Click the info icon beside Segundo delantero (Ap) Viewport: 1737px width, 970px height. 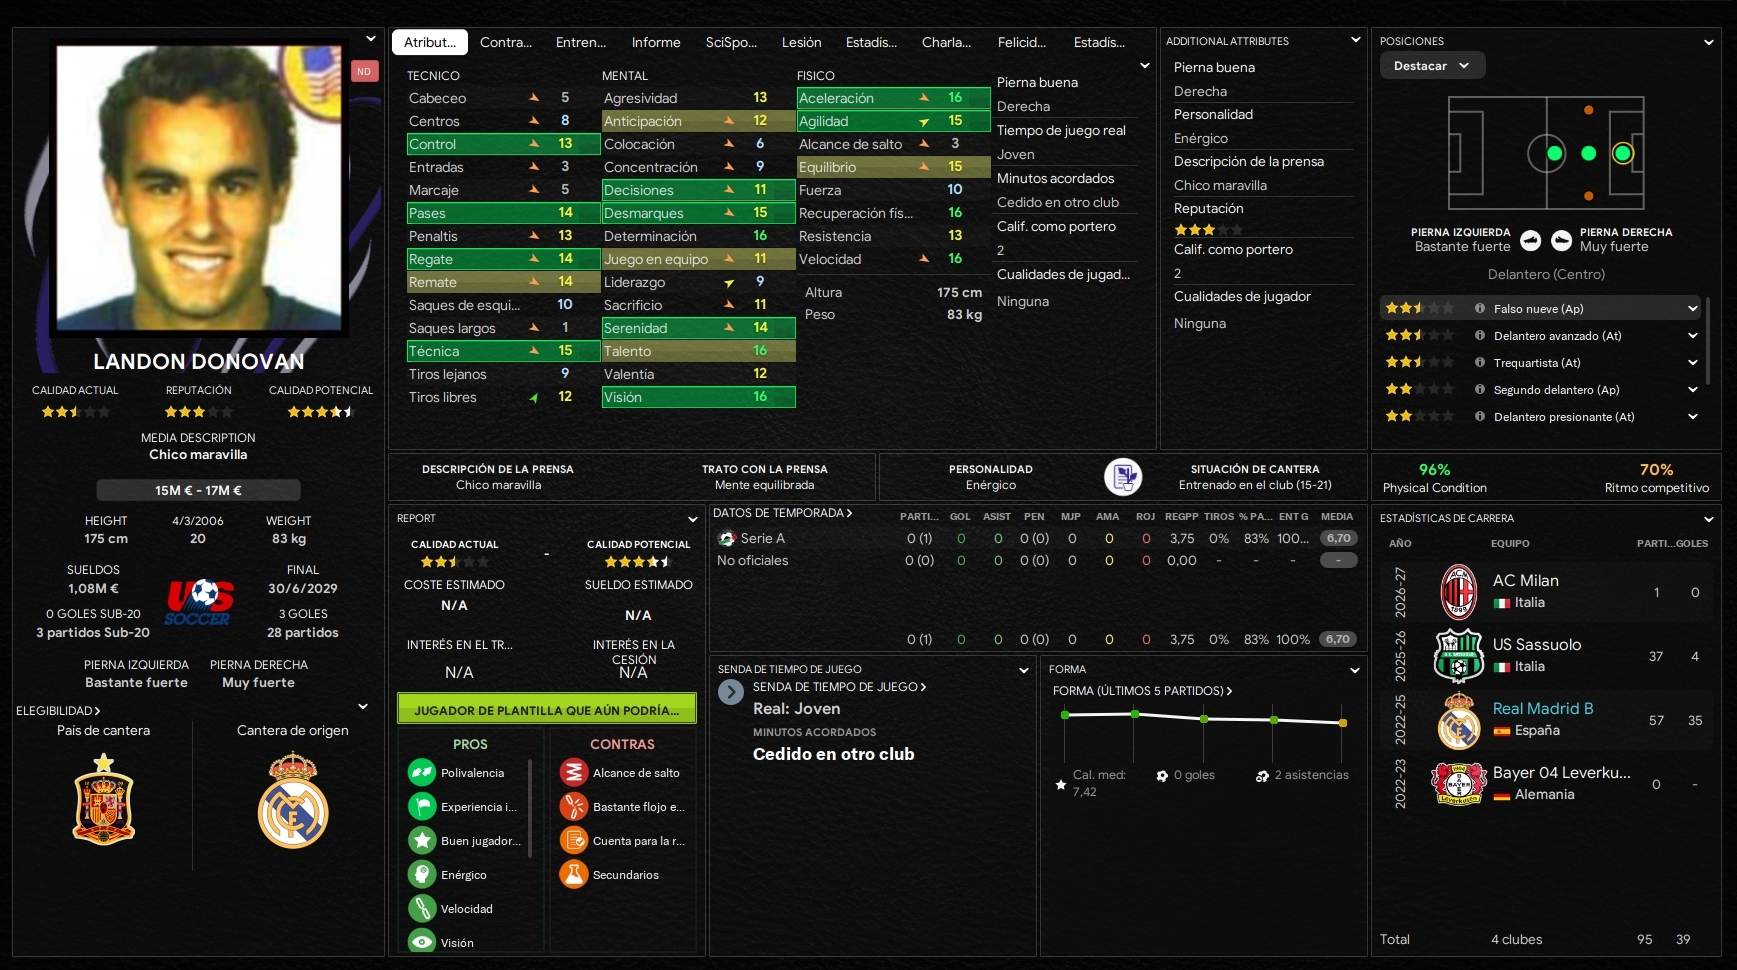point(1480,389)
